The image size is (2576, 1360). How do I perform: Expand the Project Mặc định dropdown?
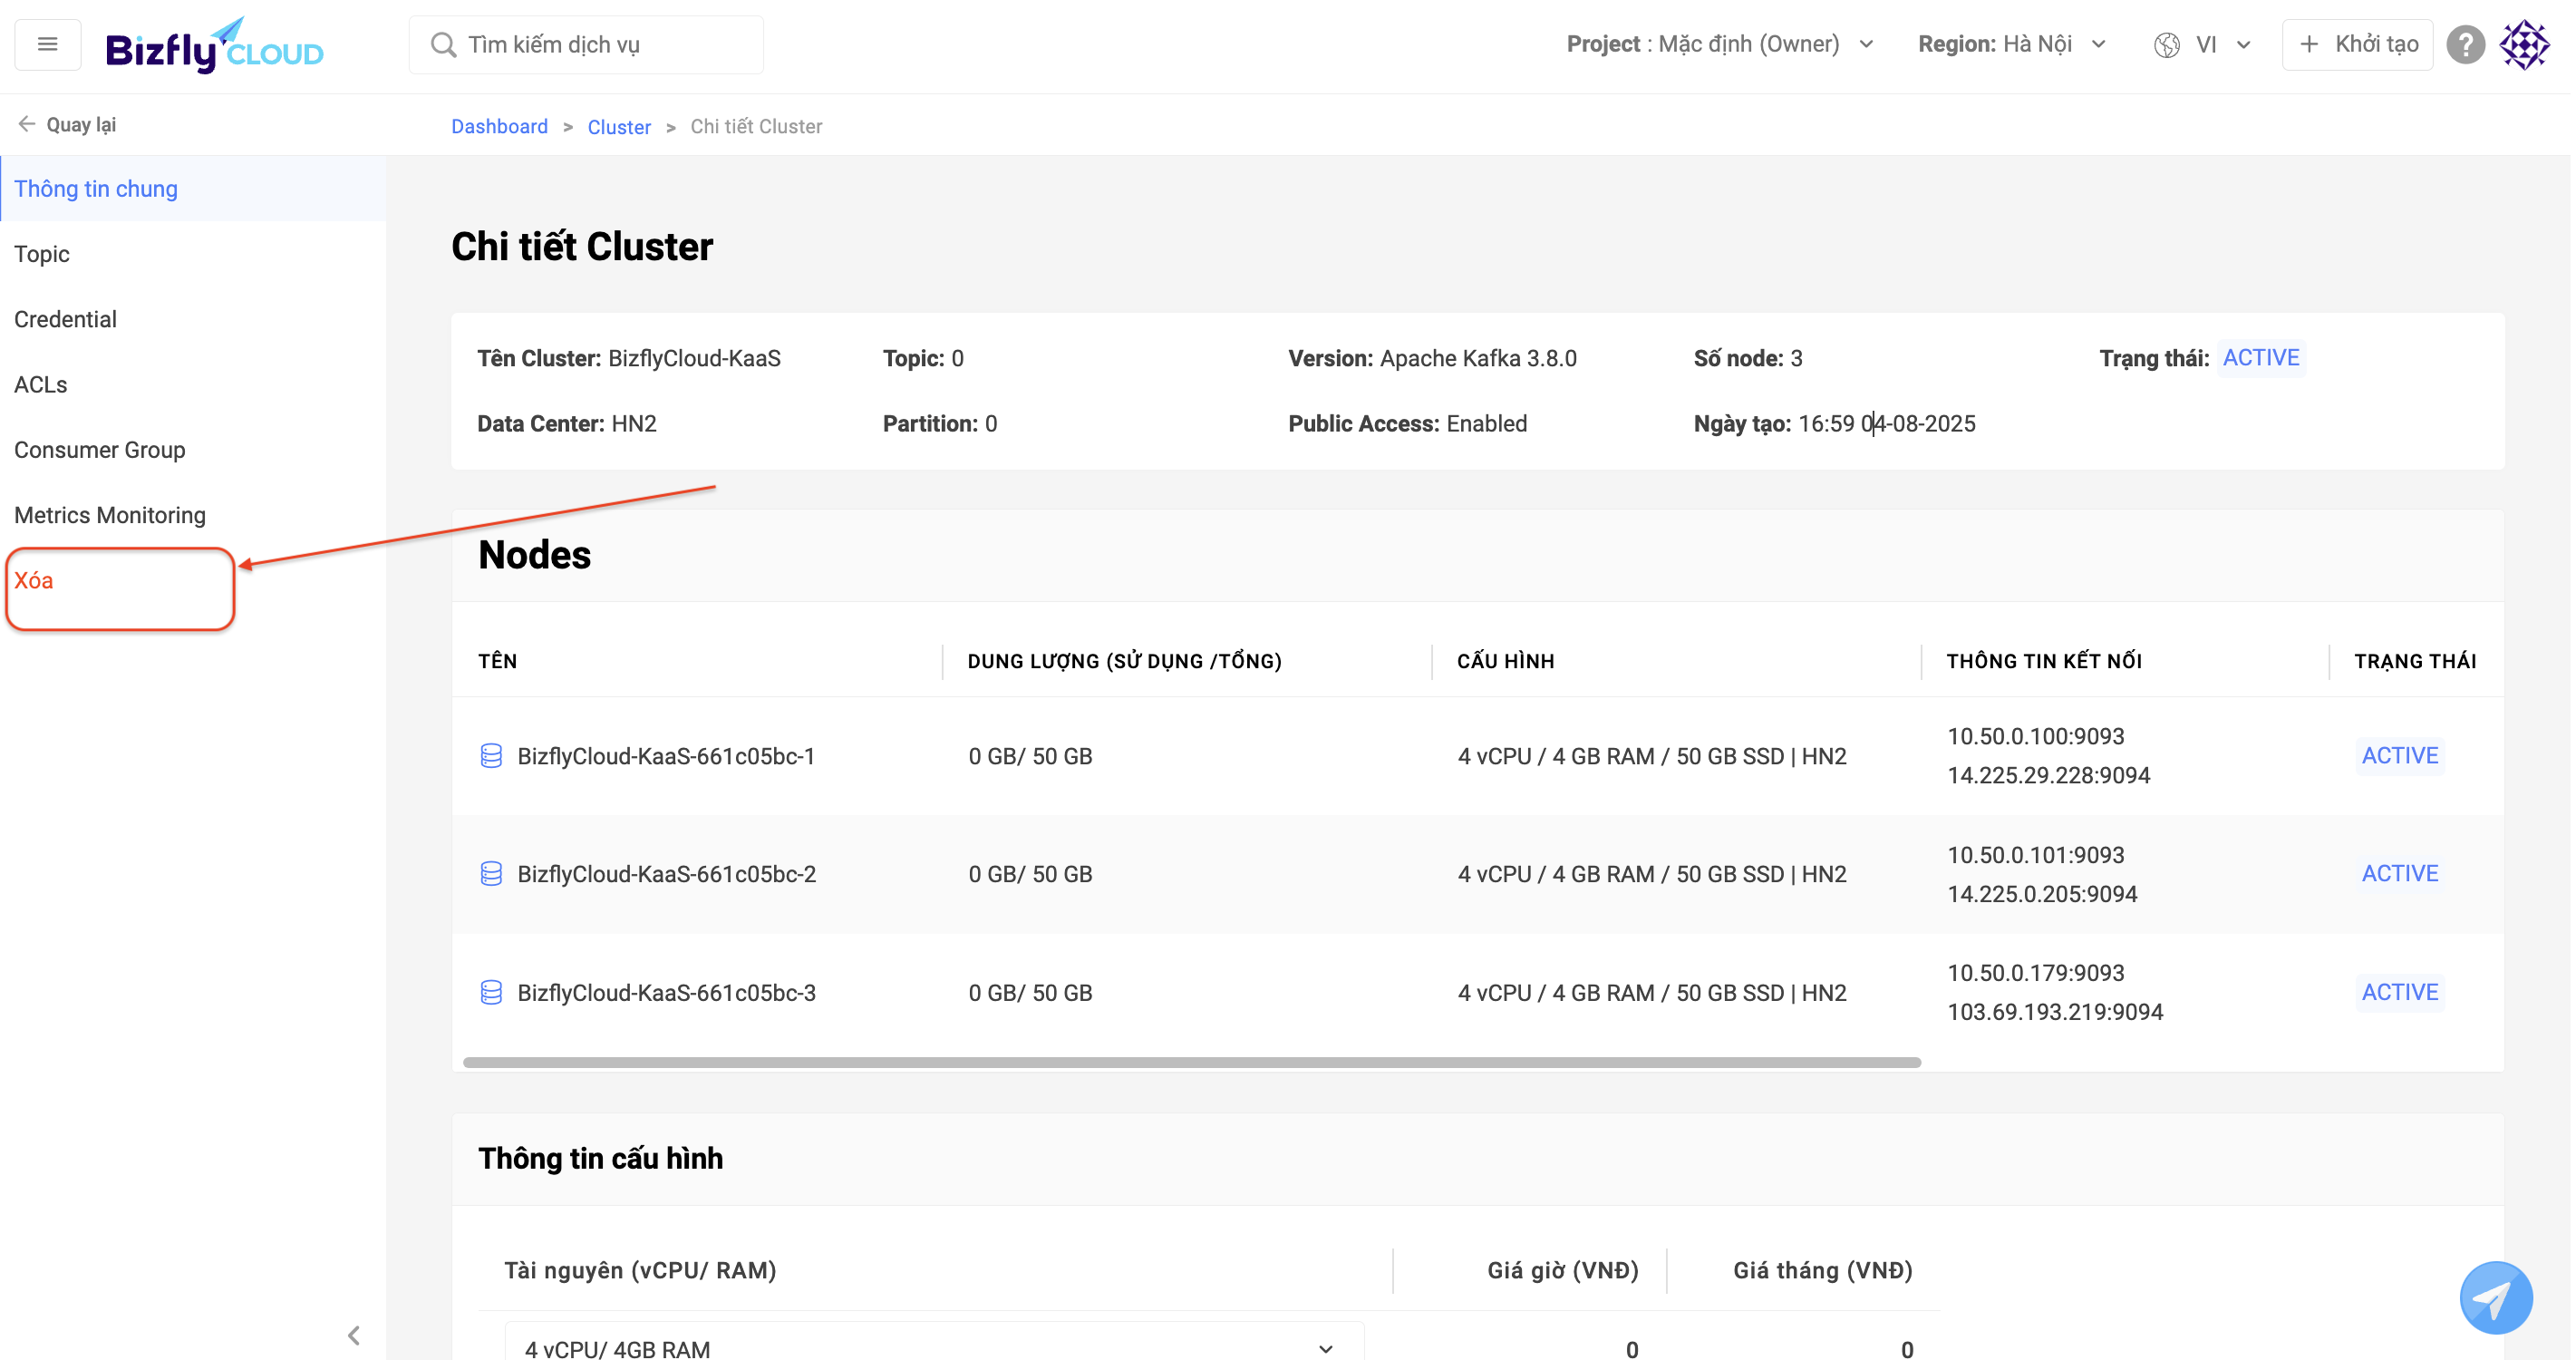1720,44
